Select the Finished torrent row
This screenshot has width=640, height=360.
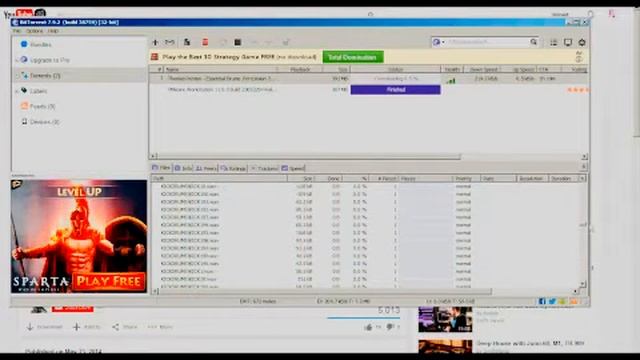point(369,89)
